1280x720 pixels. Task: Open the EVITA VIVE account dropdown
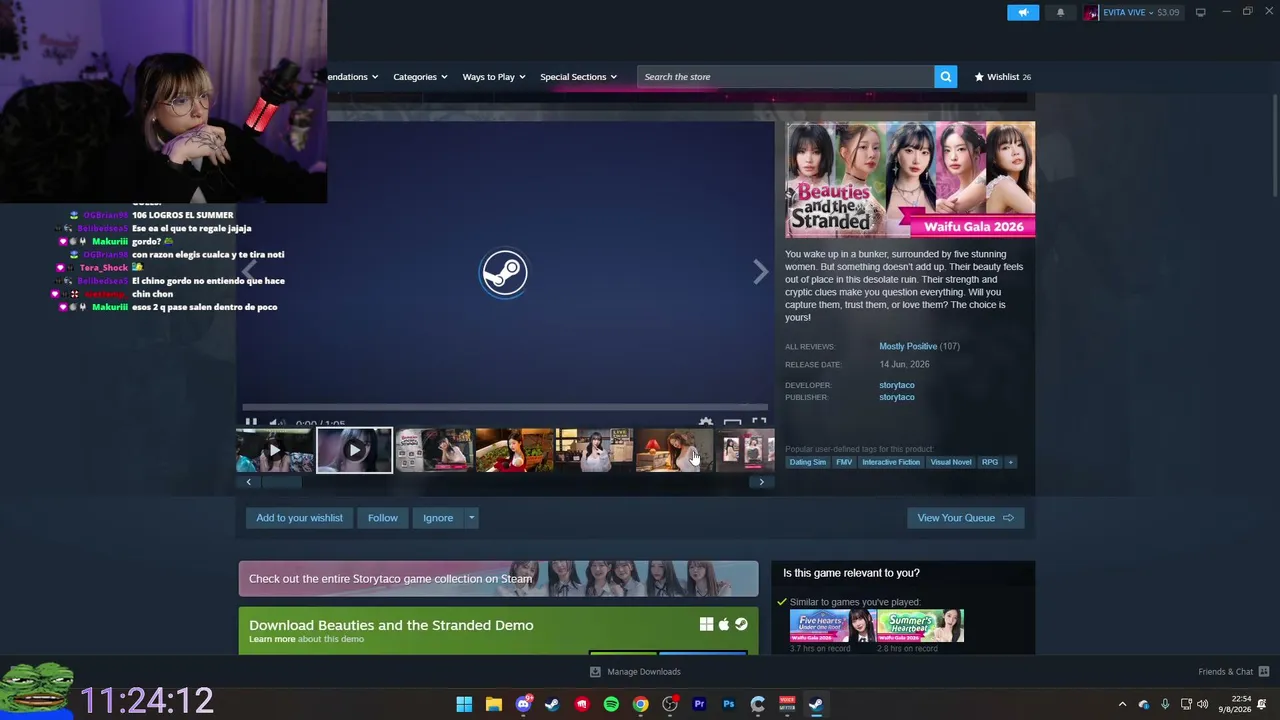click(x=1132, y=12)
